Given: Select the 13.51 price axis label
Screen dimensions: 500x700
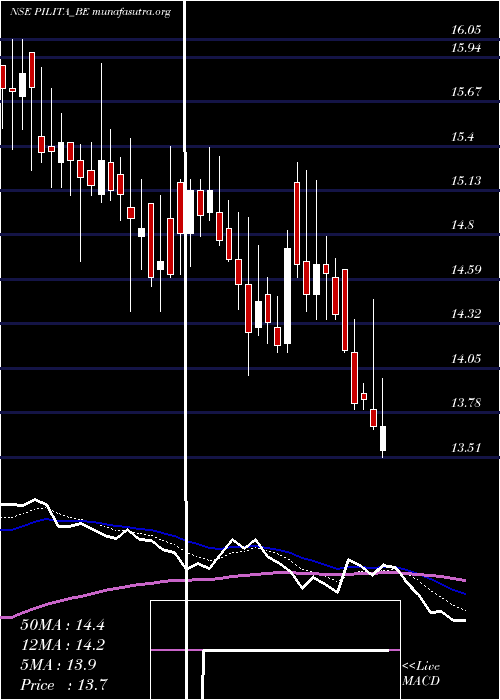Looking at the screenshot, I should (466, 447).
